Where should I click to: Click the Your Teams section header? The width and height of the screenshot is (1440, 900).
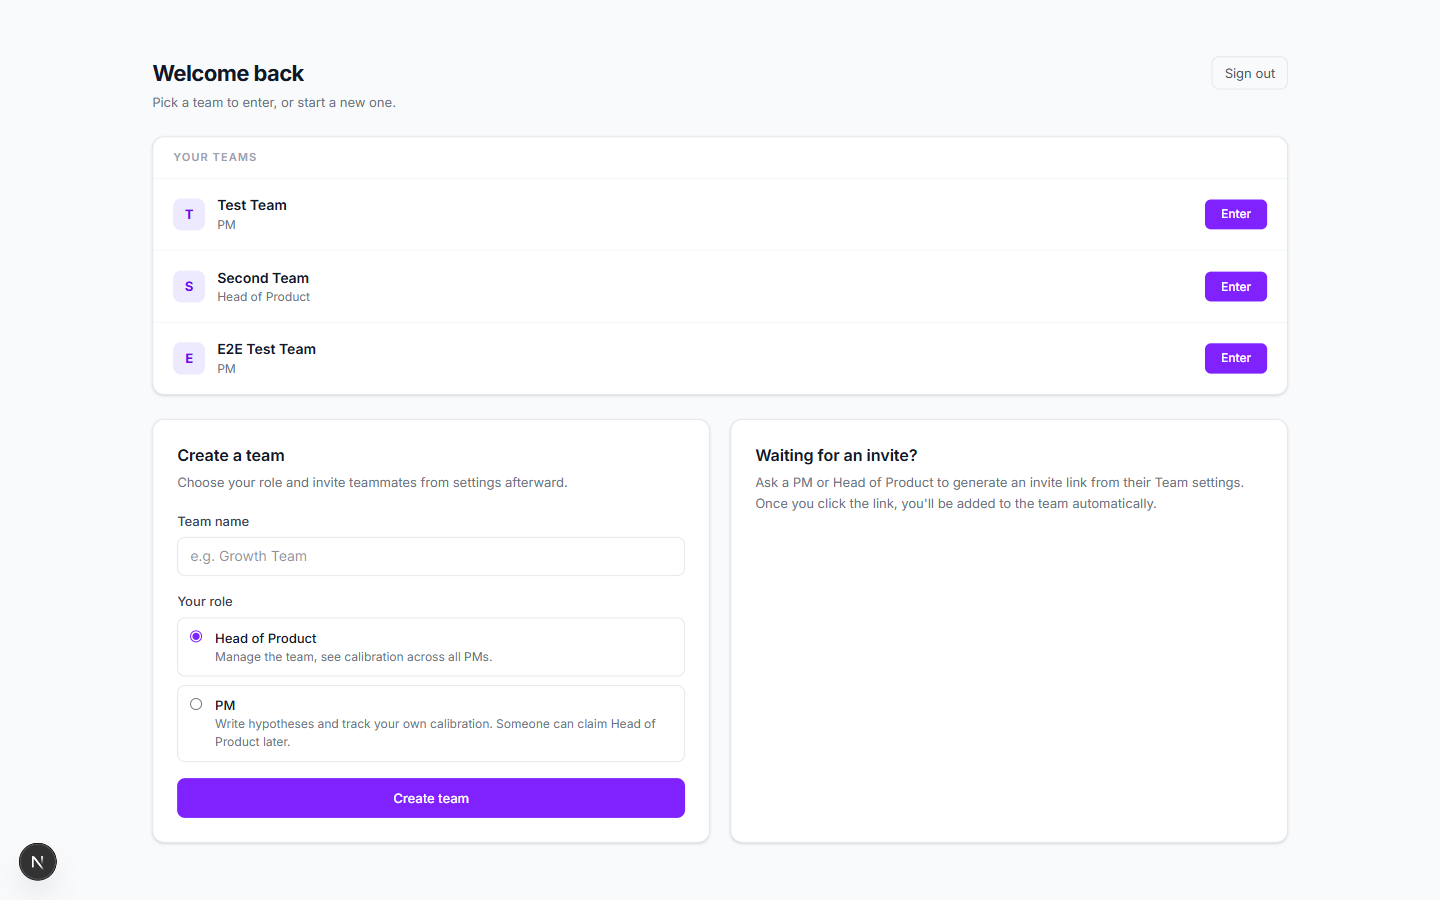[215, 157]
